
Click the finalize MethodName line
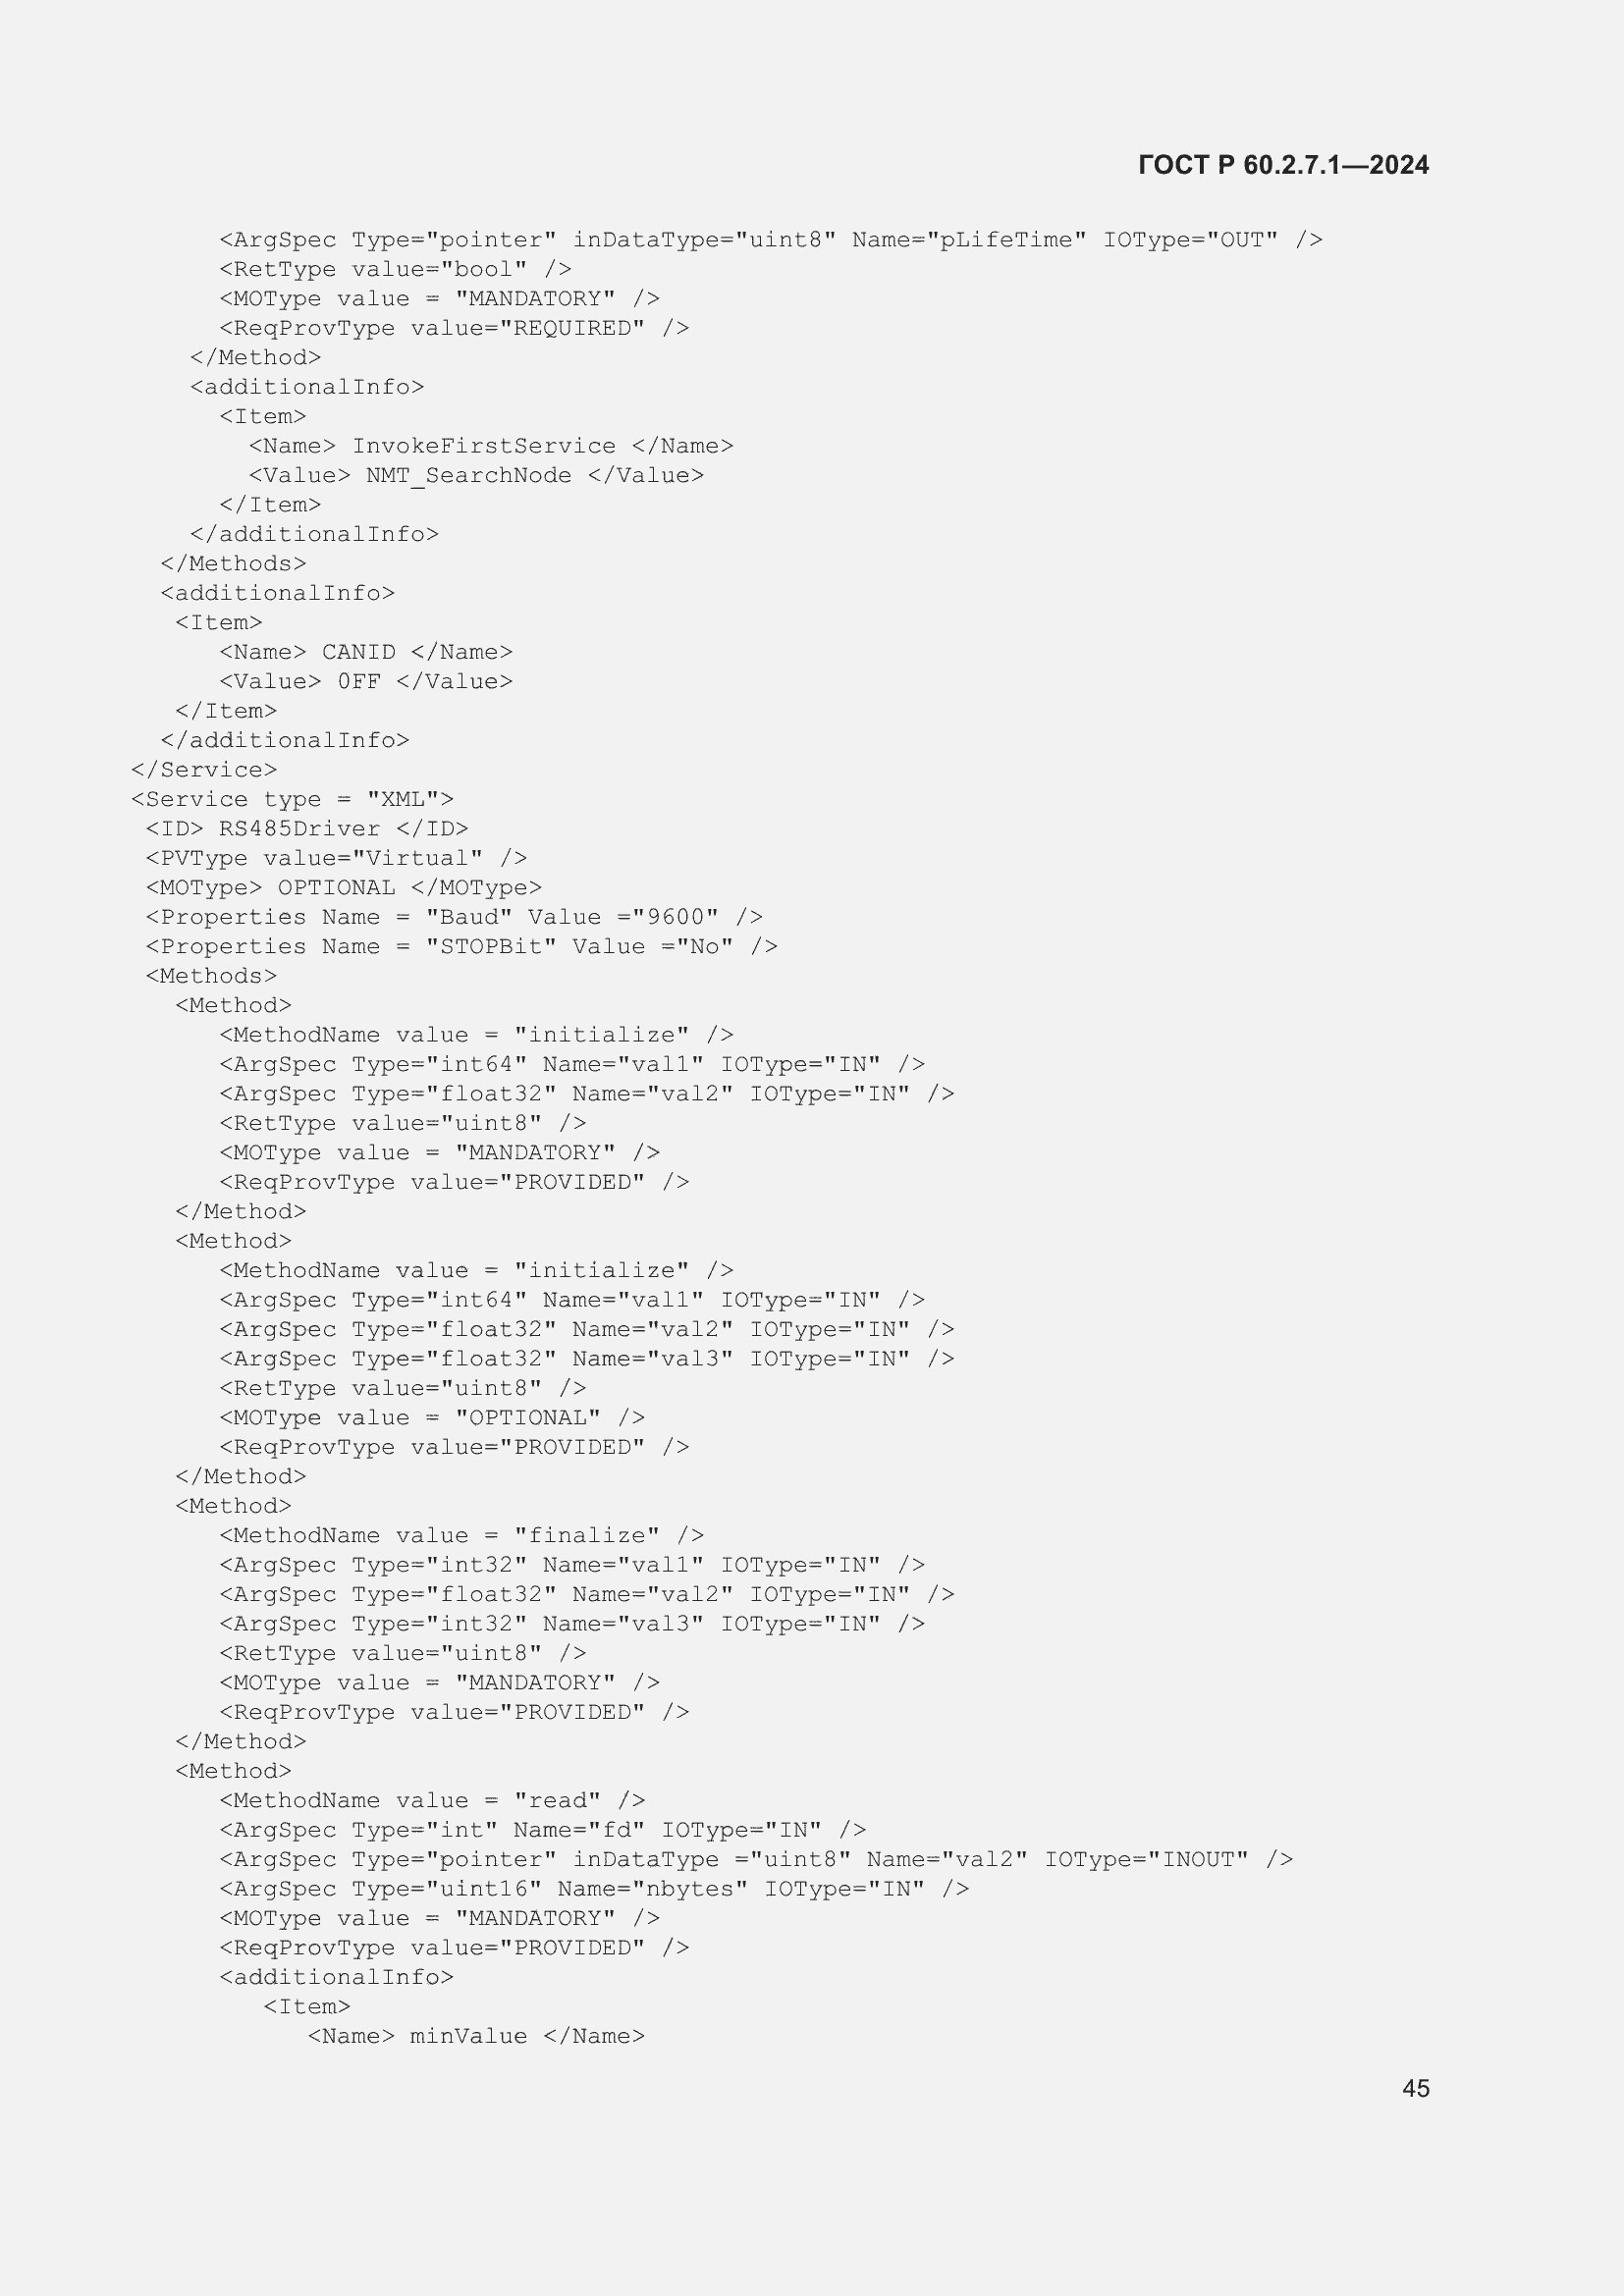[x=462, y=1535]
